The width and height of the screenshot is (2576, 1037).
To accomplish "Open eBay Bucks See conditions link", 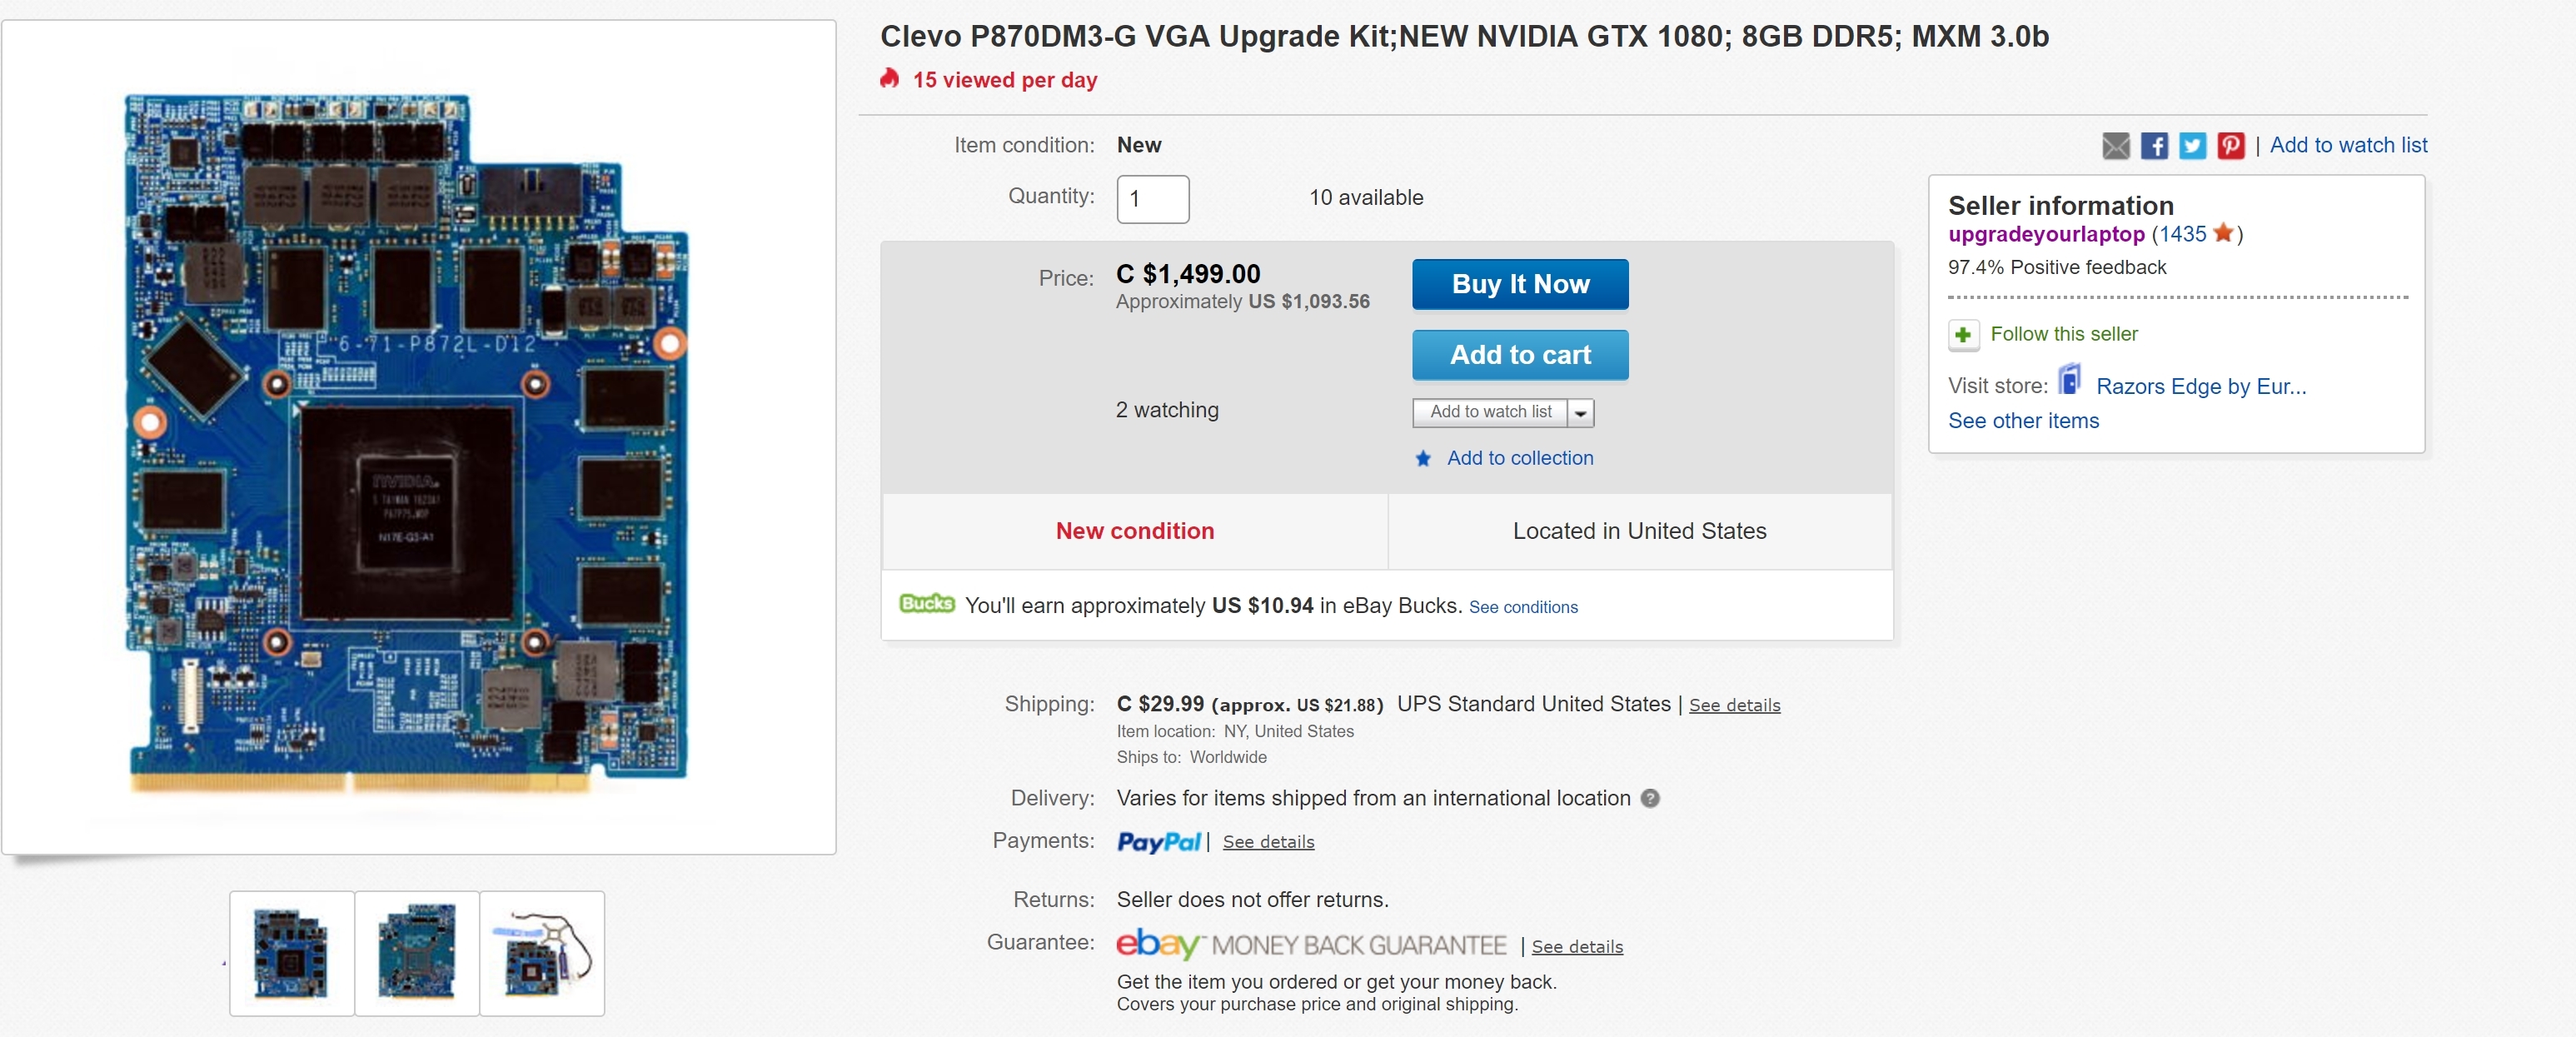I will tap(1522, 608).
